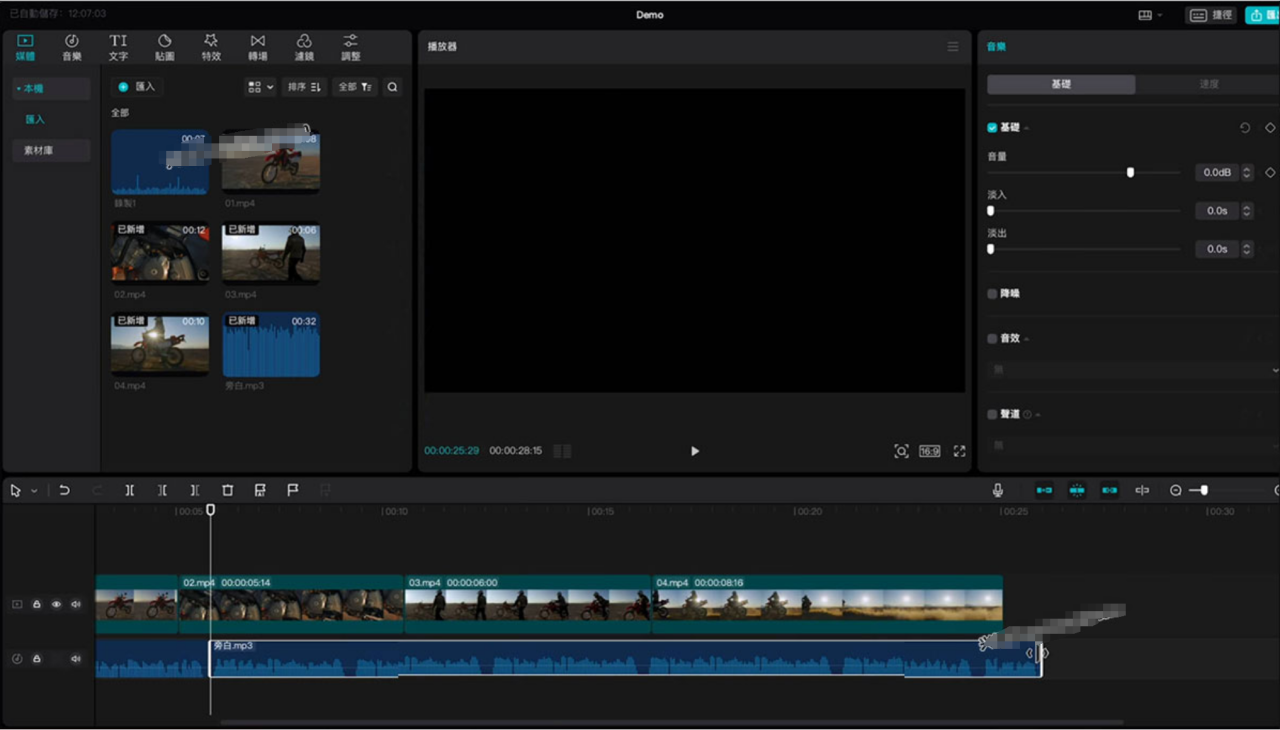Expand the selection tool mode dropdown arrow
This screenshot has height=730, width=1280.
(34, 491)
